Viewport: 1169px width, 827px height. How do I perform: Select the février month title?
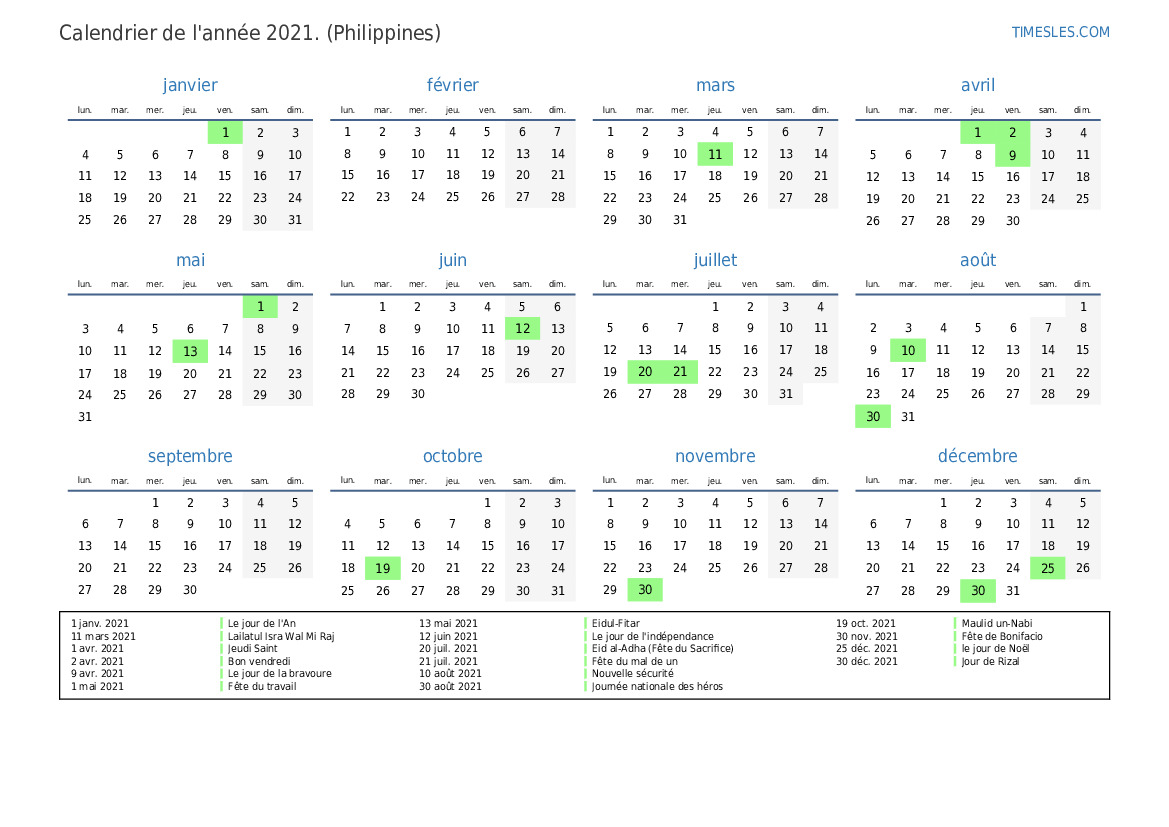[452, 86]
